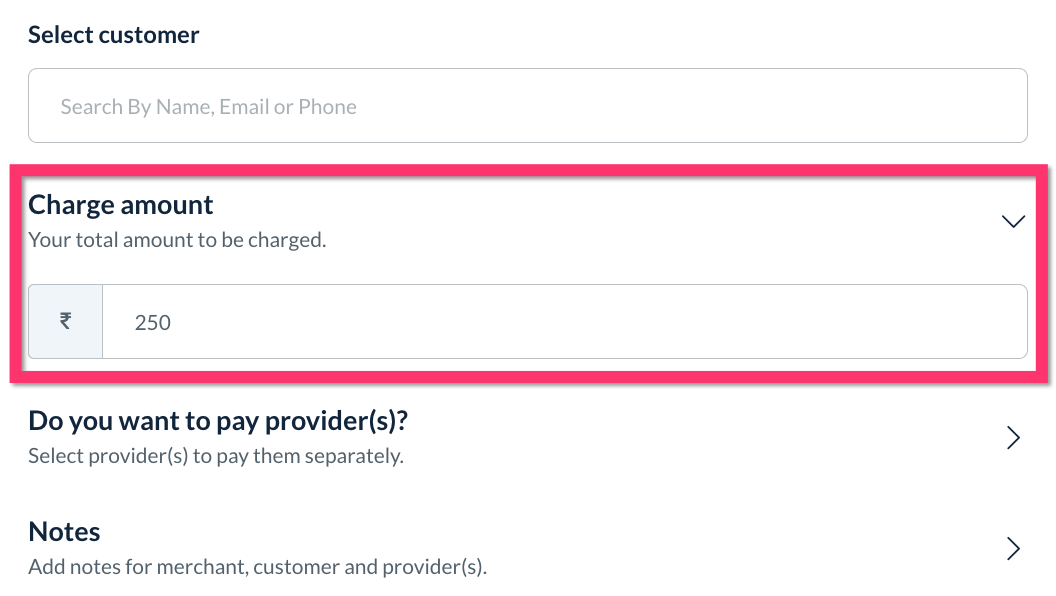Click "Your total amount to be charged" text
The image size is (1056, 596).
[x=177, y=240]
